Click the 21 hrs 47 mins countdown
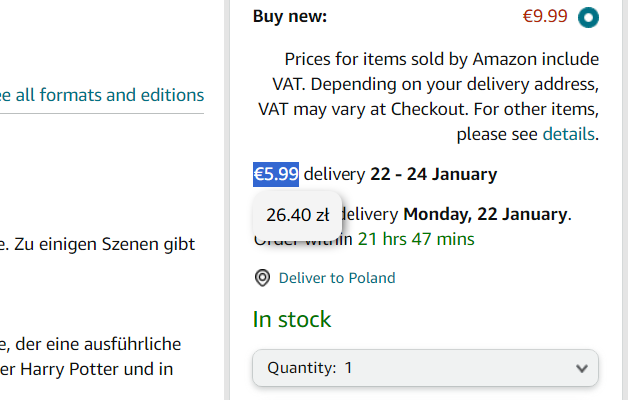 pos(416,239)
